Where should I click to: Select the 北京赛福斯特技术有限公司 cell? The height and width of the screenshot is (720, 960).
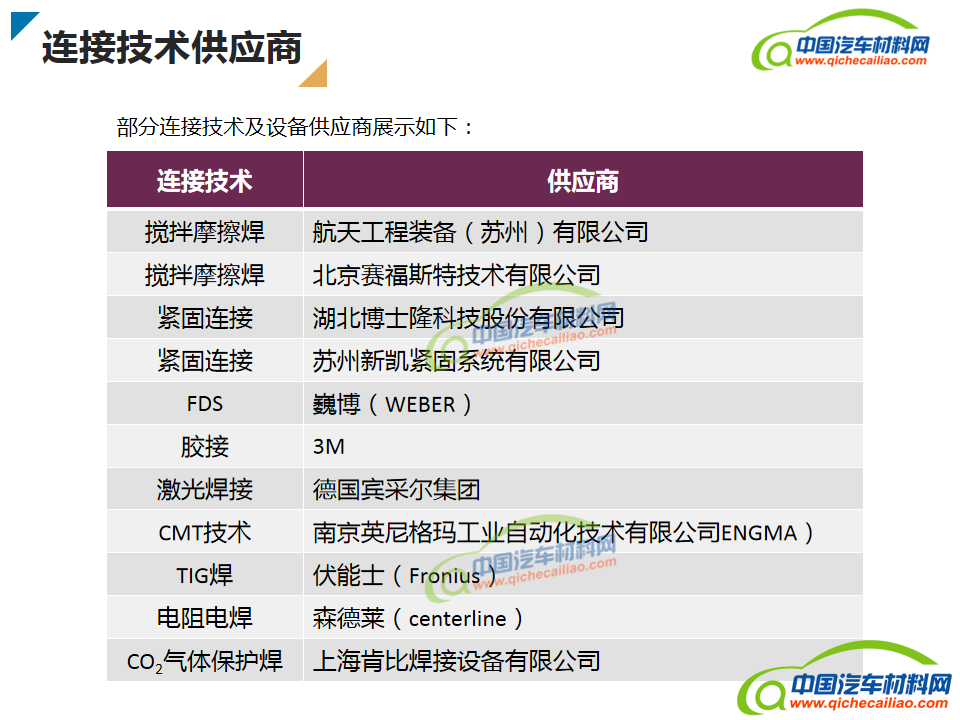coord(456,275)
